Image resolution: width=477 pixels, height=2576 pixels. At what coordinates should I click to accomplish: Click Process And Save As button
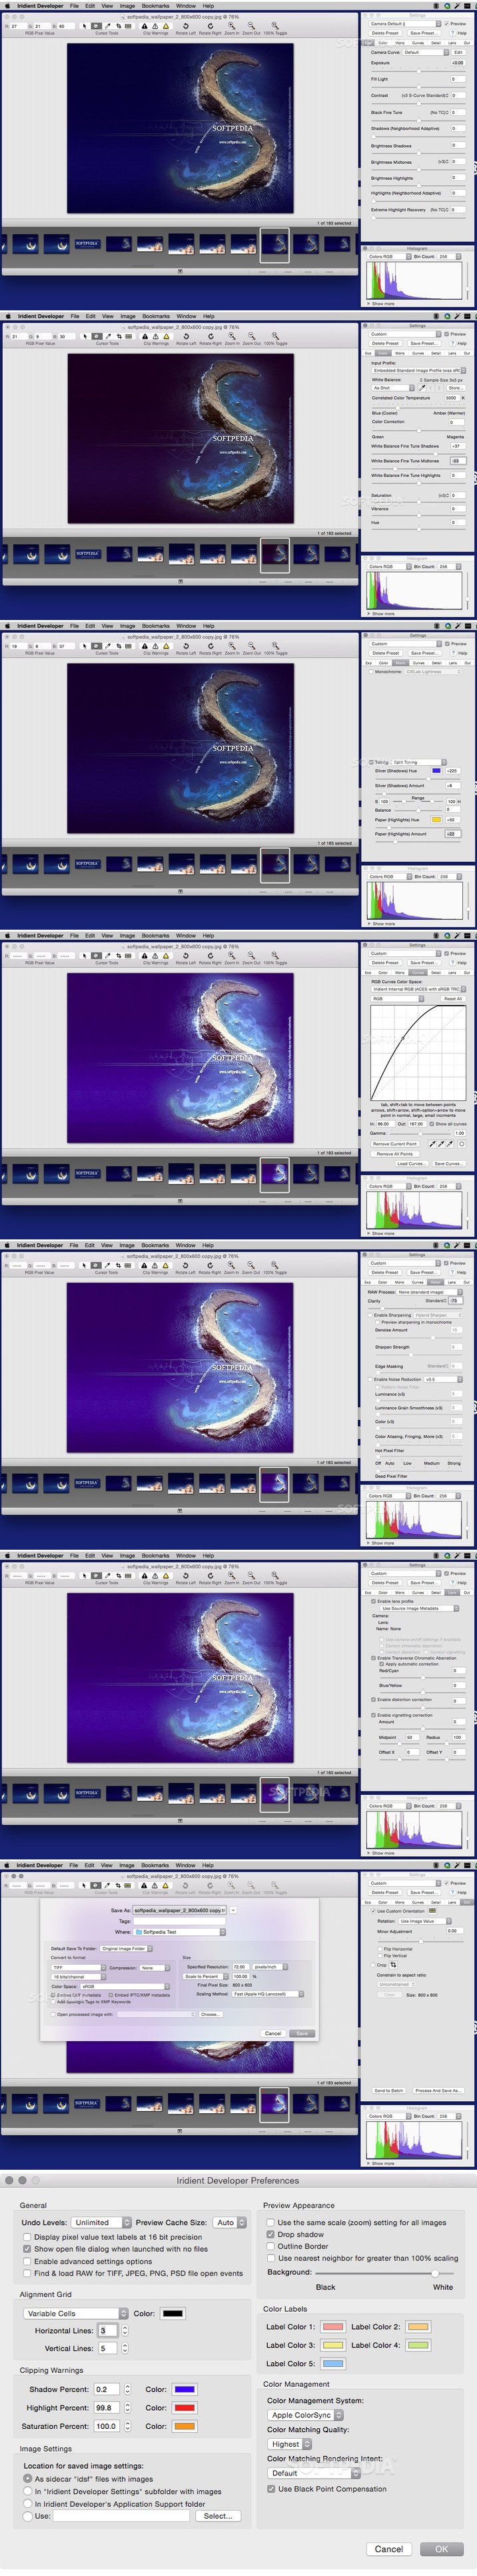438,2090
